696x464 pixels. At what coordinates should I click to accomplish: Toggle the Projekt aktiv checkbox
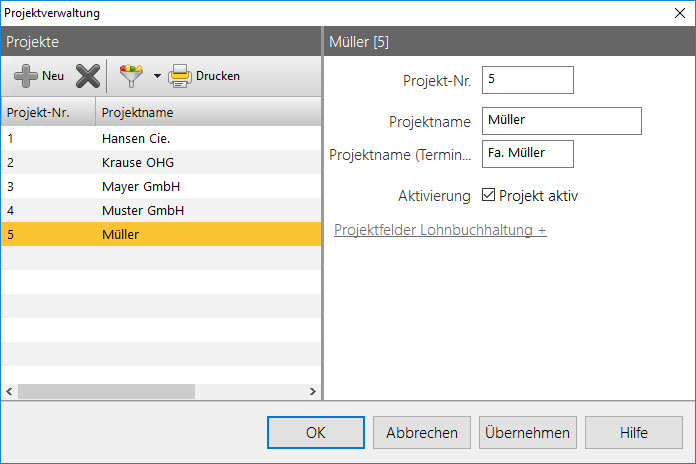[489, 196]
